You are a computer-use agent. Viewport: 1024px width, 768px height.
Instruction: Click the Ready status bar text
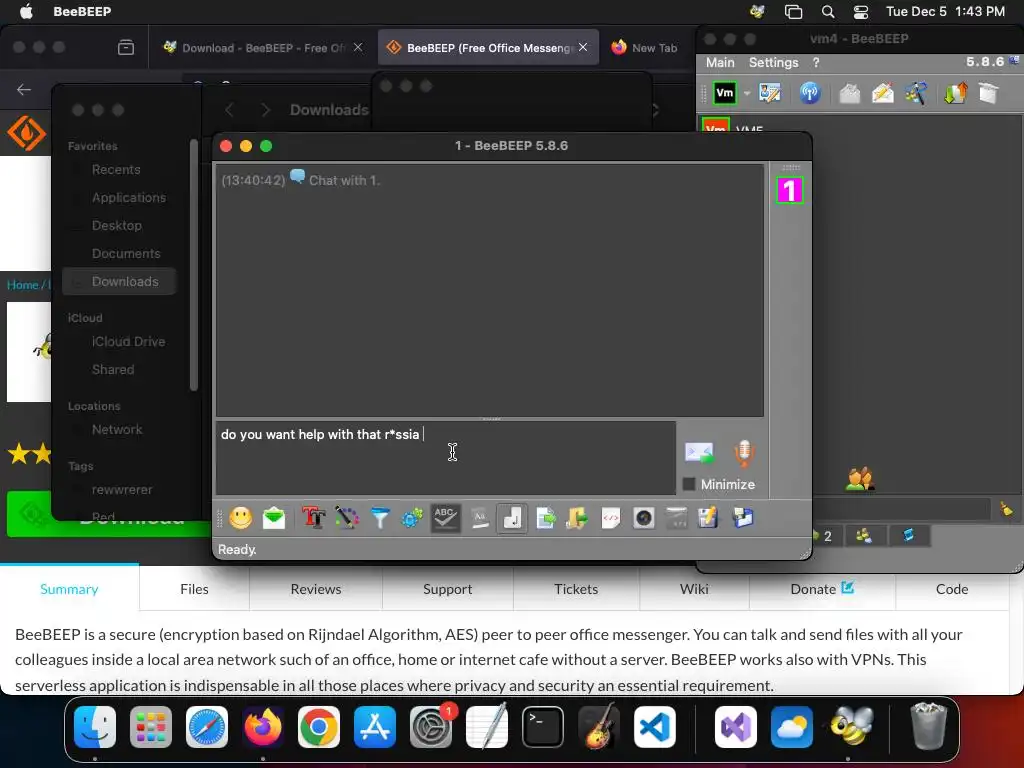237,550
